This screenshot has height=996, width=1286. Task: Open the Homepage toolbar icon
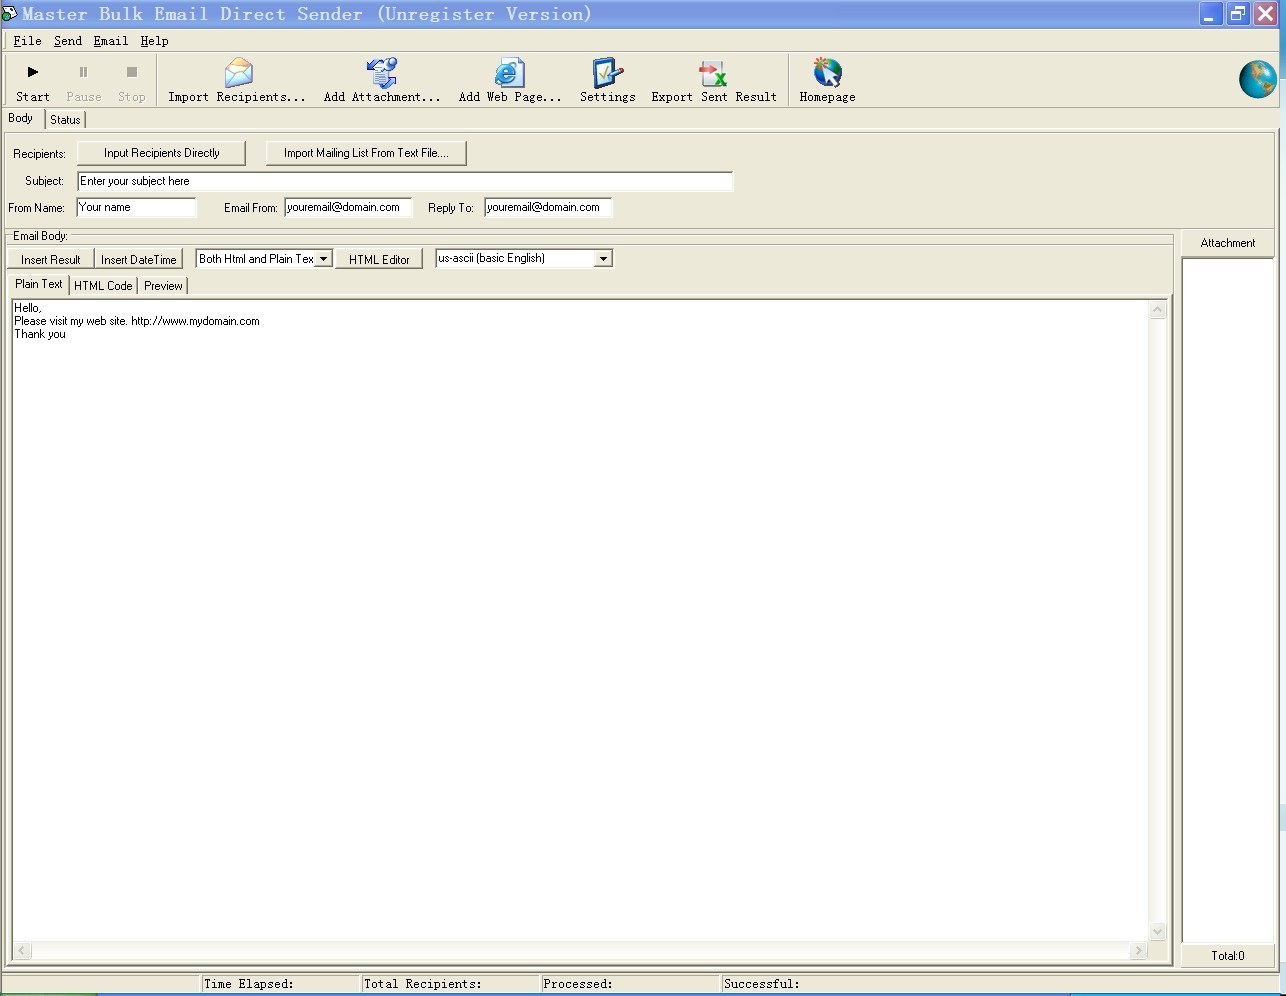[827, 73]
